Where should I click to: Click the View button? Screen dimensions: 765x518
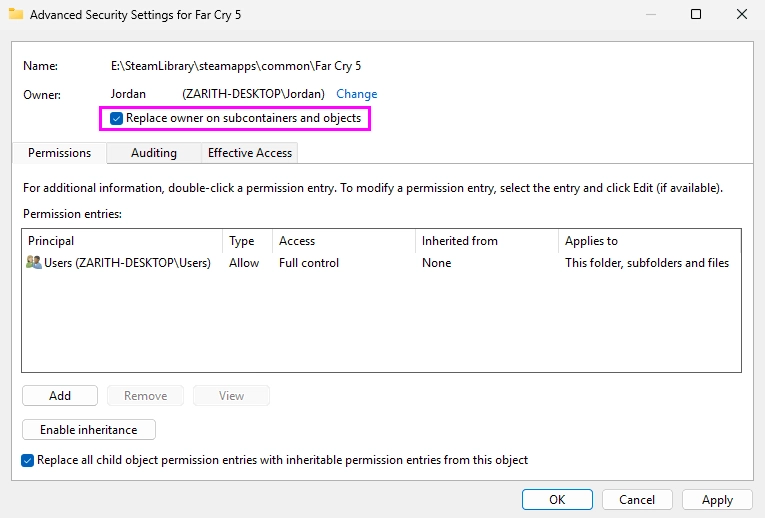pos(231,396)
